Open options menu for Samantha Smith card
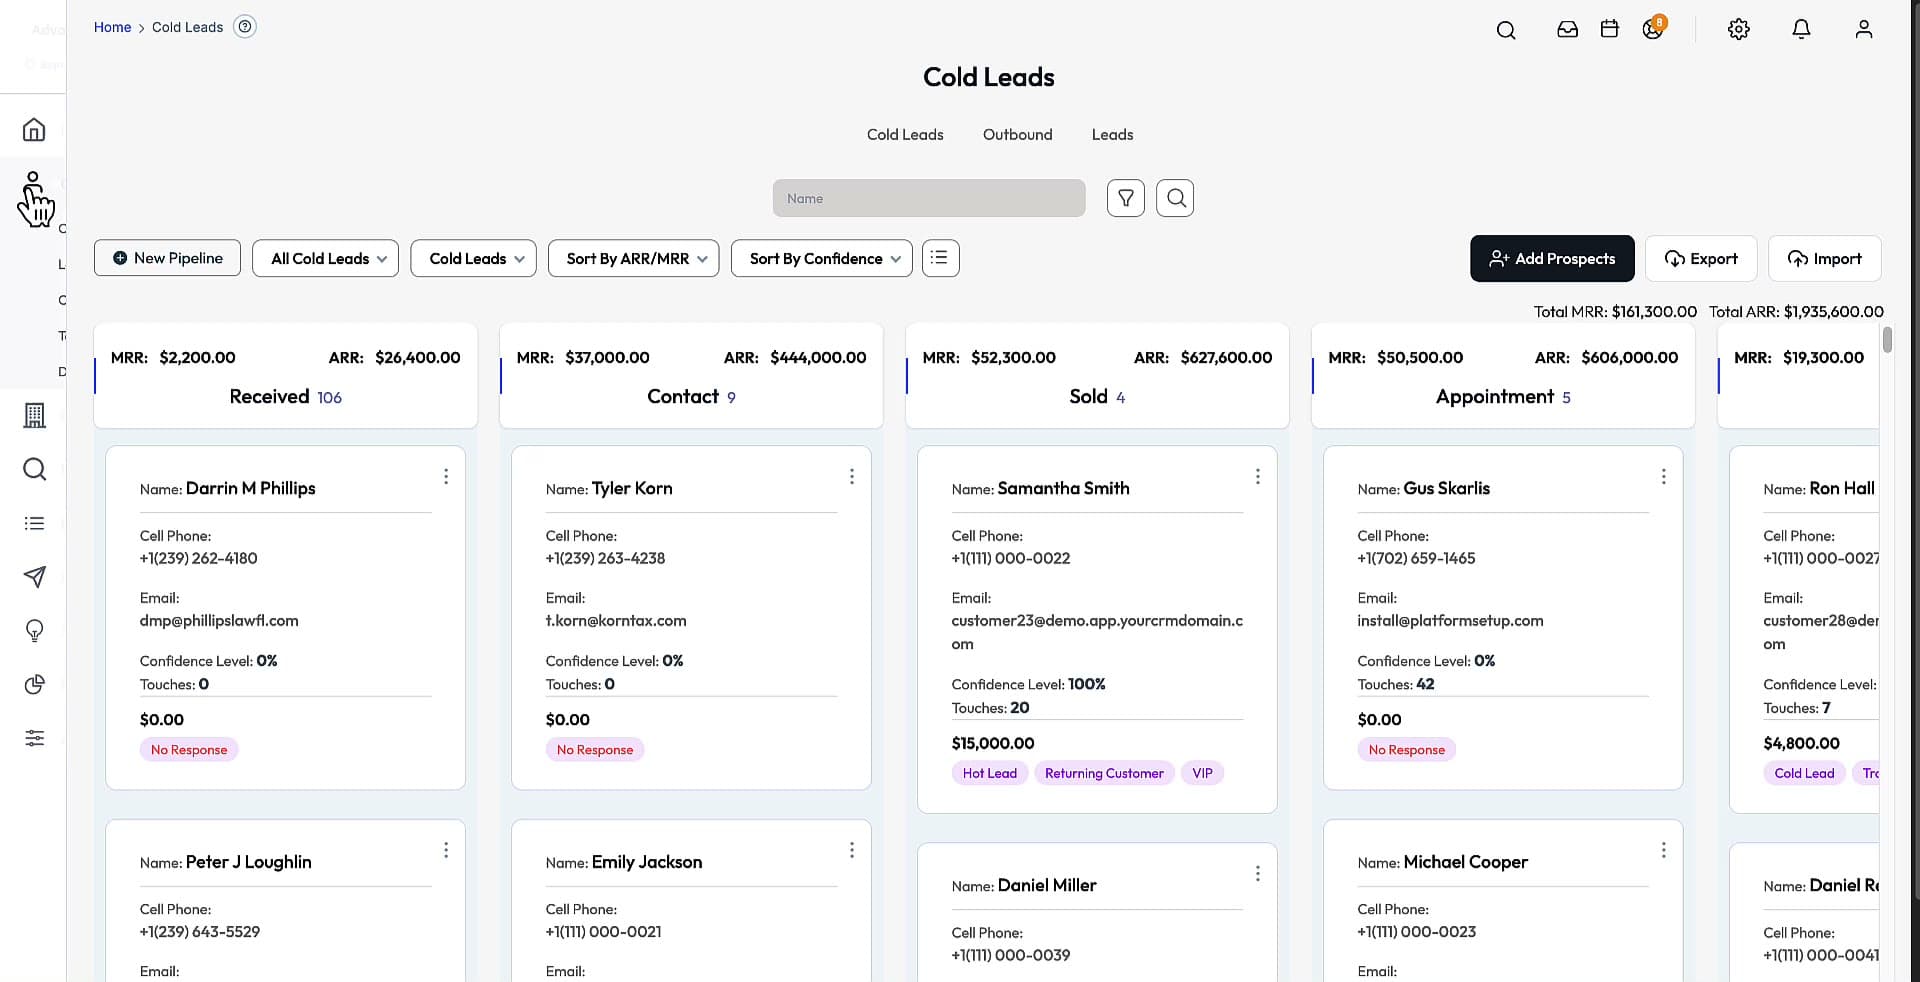1920x982 pixels. click(x=1258, y=477)
